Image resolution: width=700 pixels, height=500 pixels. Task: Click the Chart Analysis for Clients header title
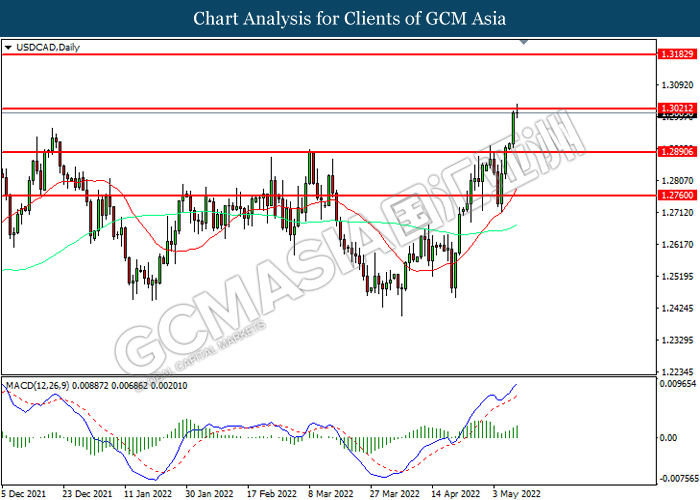350,19
